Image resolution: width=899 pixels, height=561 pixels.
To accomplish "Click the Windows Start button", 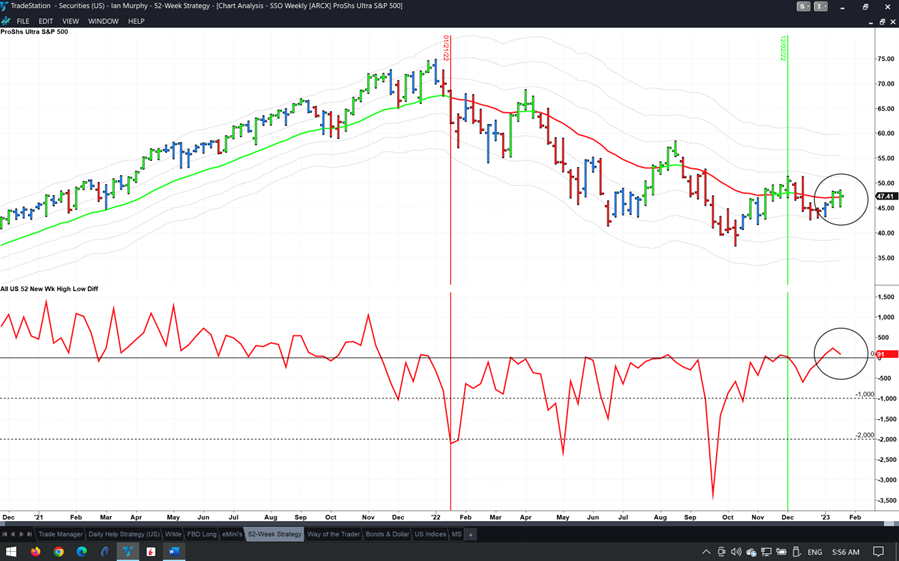I will click(x=11, y=551).
